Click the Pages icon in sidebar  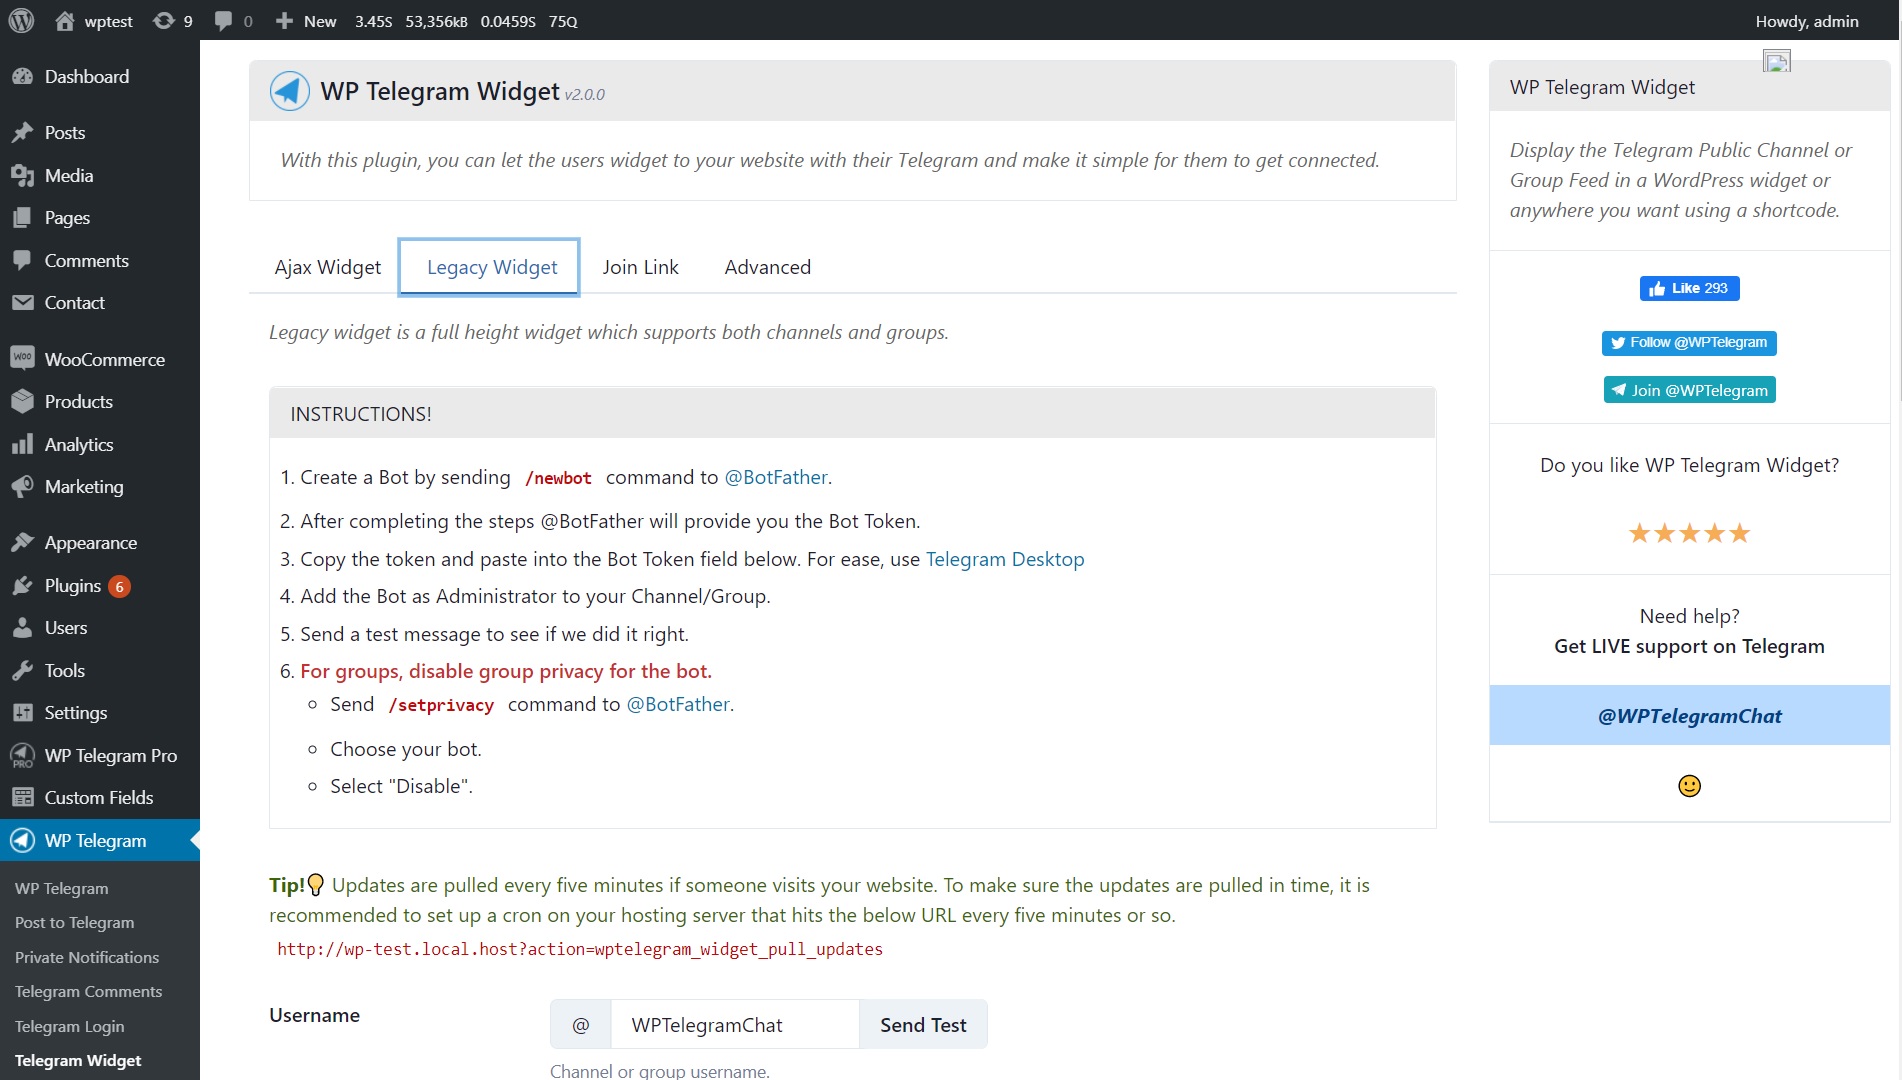point(22,218)
